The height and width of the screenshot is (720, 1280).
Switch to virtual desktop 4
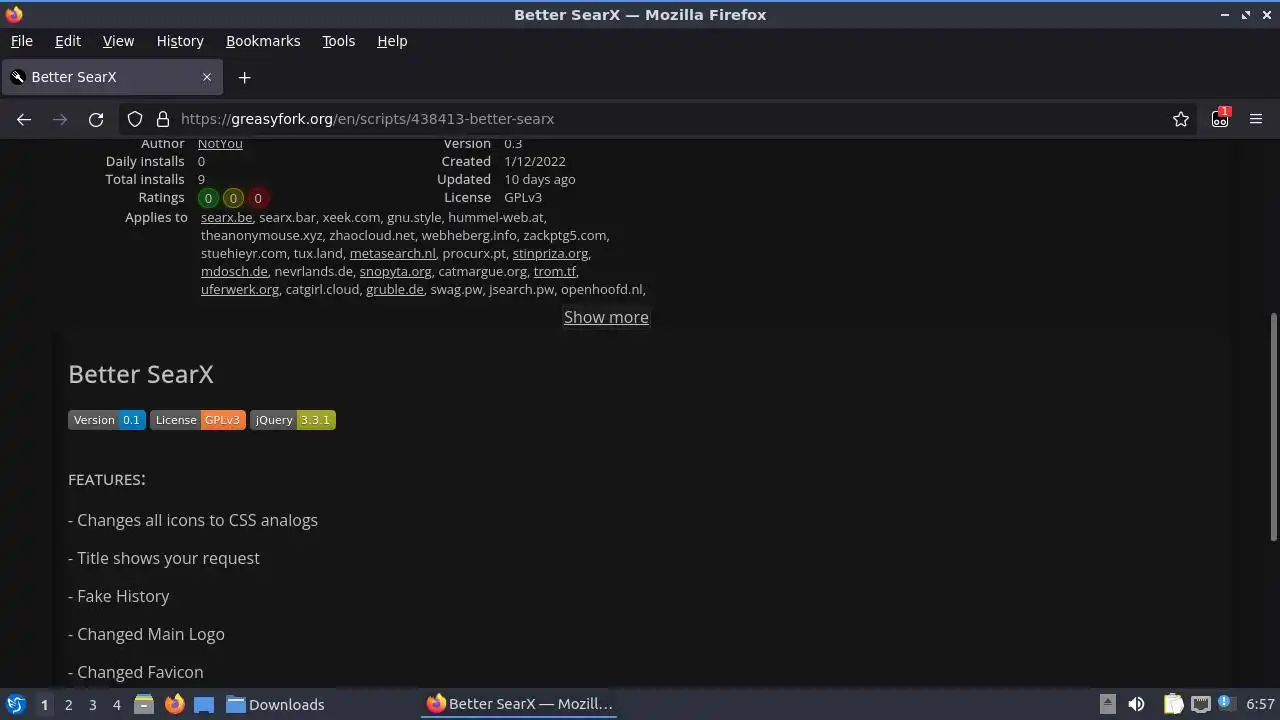click(x=116, y=705)
